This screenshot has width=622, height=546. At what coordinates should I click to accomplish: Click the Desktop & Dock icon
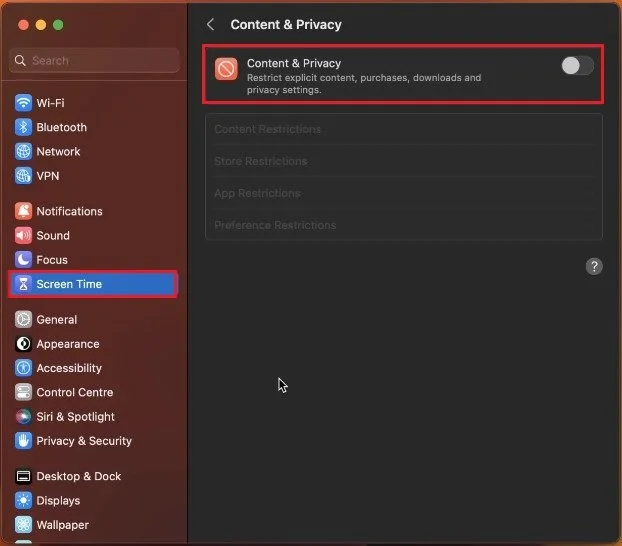(x=23, y=476)
